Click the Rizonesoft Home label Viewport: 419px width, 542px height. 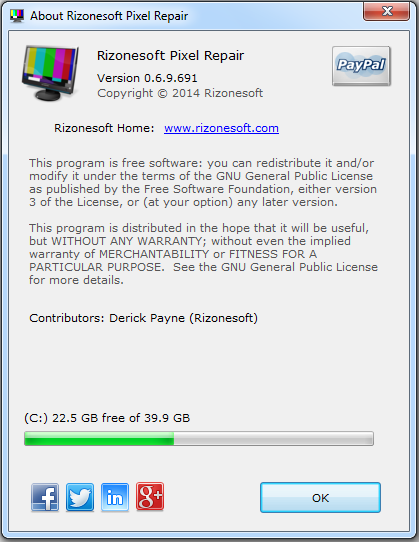104,128
